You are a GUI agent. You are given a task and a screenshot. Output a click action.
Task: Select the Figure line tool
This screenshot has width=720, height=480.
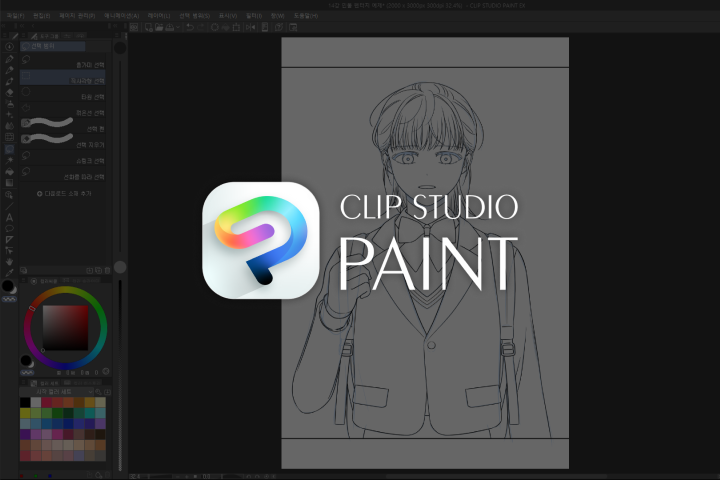click(x=9, y=206)
